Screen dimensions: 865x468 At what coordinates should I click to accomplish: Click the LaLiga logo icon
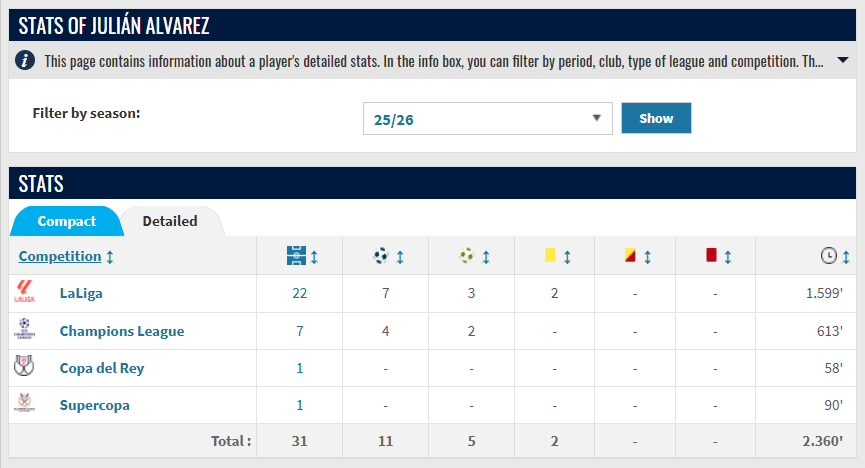pyautogui.click(x=24, y=291)
